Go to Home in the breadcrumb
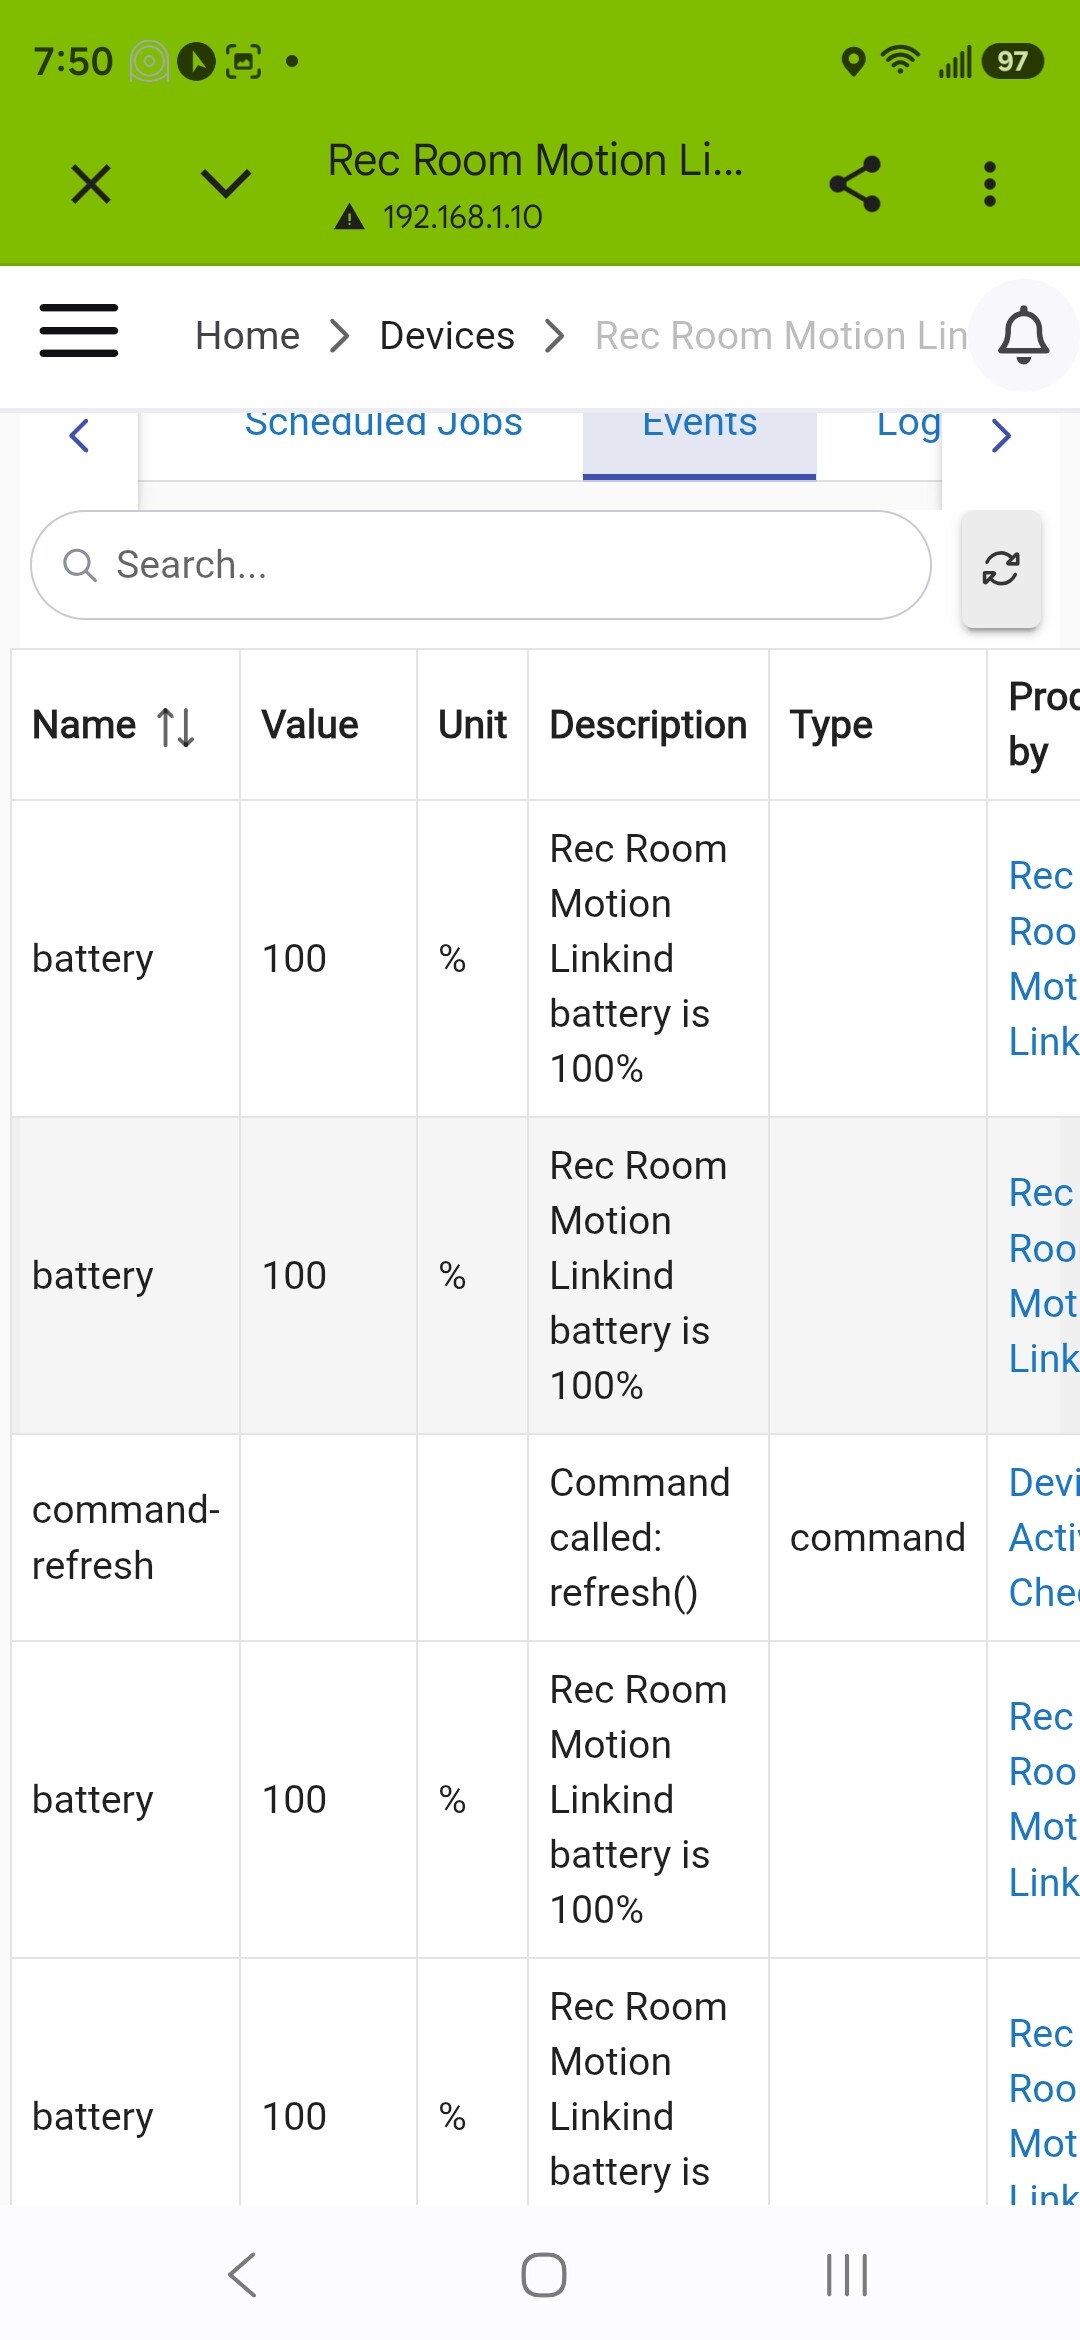Image resolution: width=1080 pixels, height=2340 pixels. pos(247,336)
